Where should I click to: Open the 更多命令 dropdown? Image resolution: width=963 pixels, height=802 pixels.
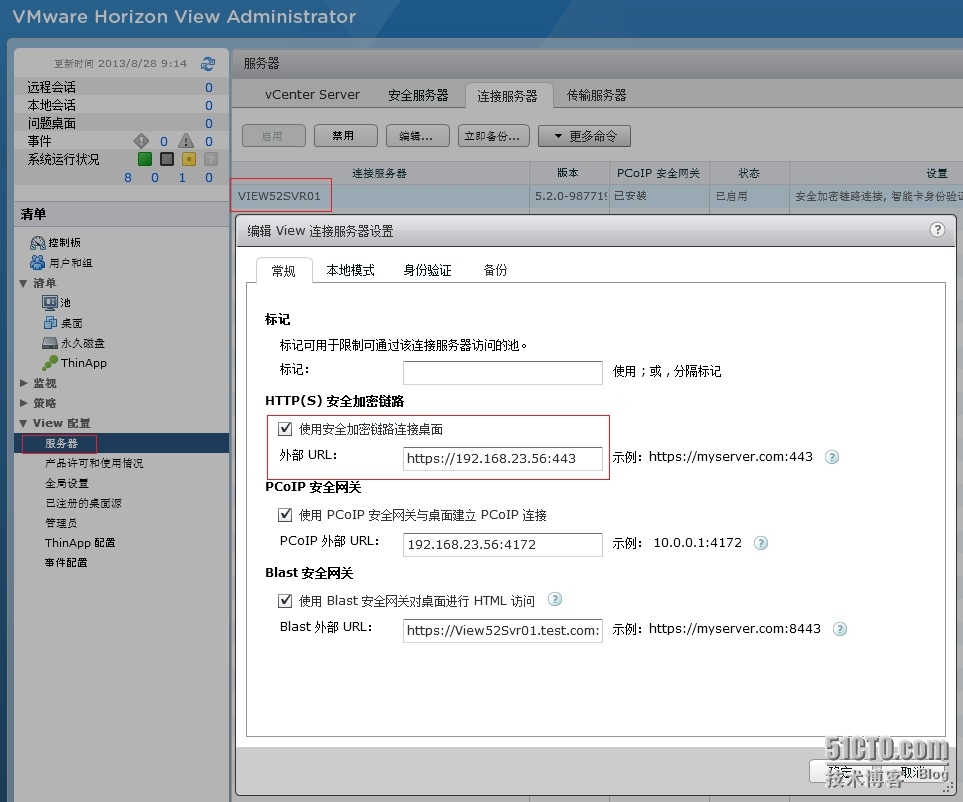[x=584, y=136]
